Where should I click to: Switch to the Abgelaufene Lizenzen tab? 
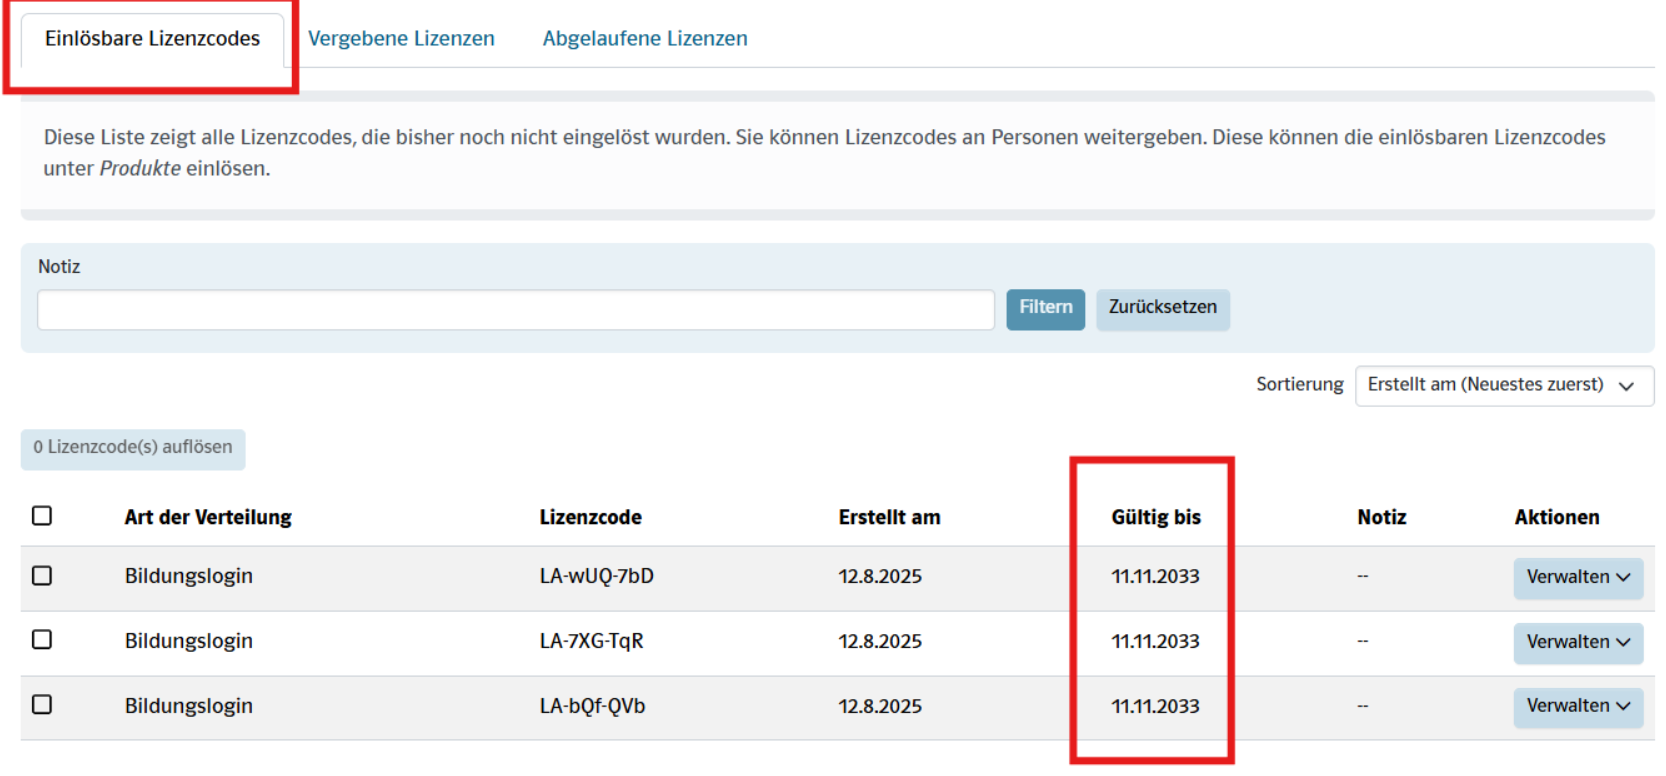[x=645, y=39]
